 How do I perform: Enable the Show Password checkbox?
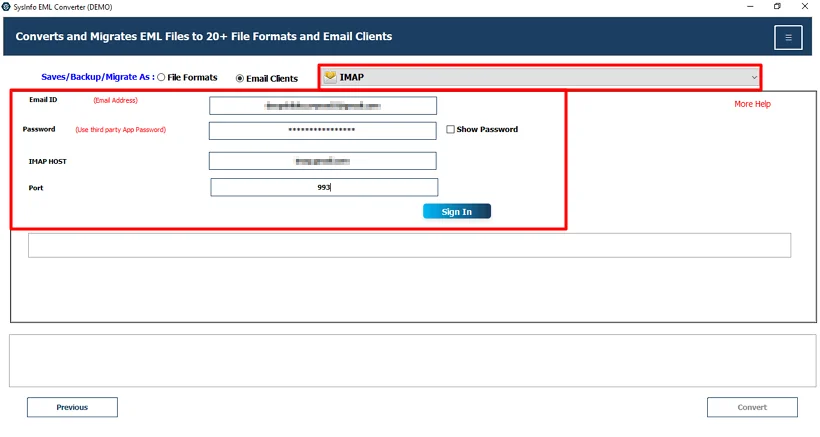[450, 129]
